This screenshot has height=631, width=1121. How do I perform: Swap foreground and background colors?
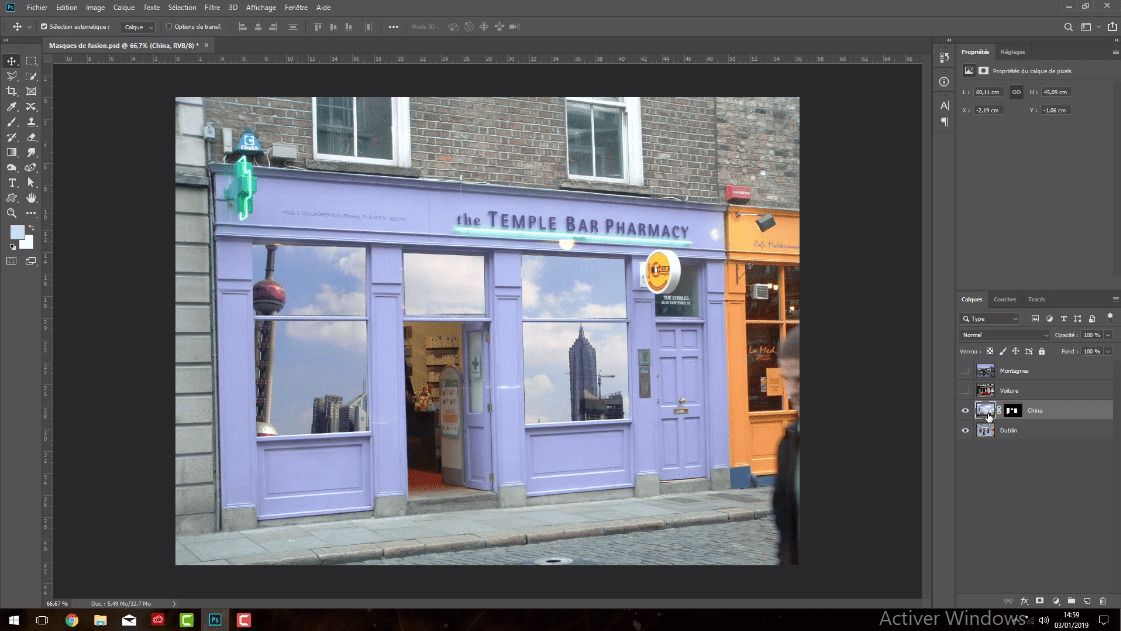tap(31, 228)
